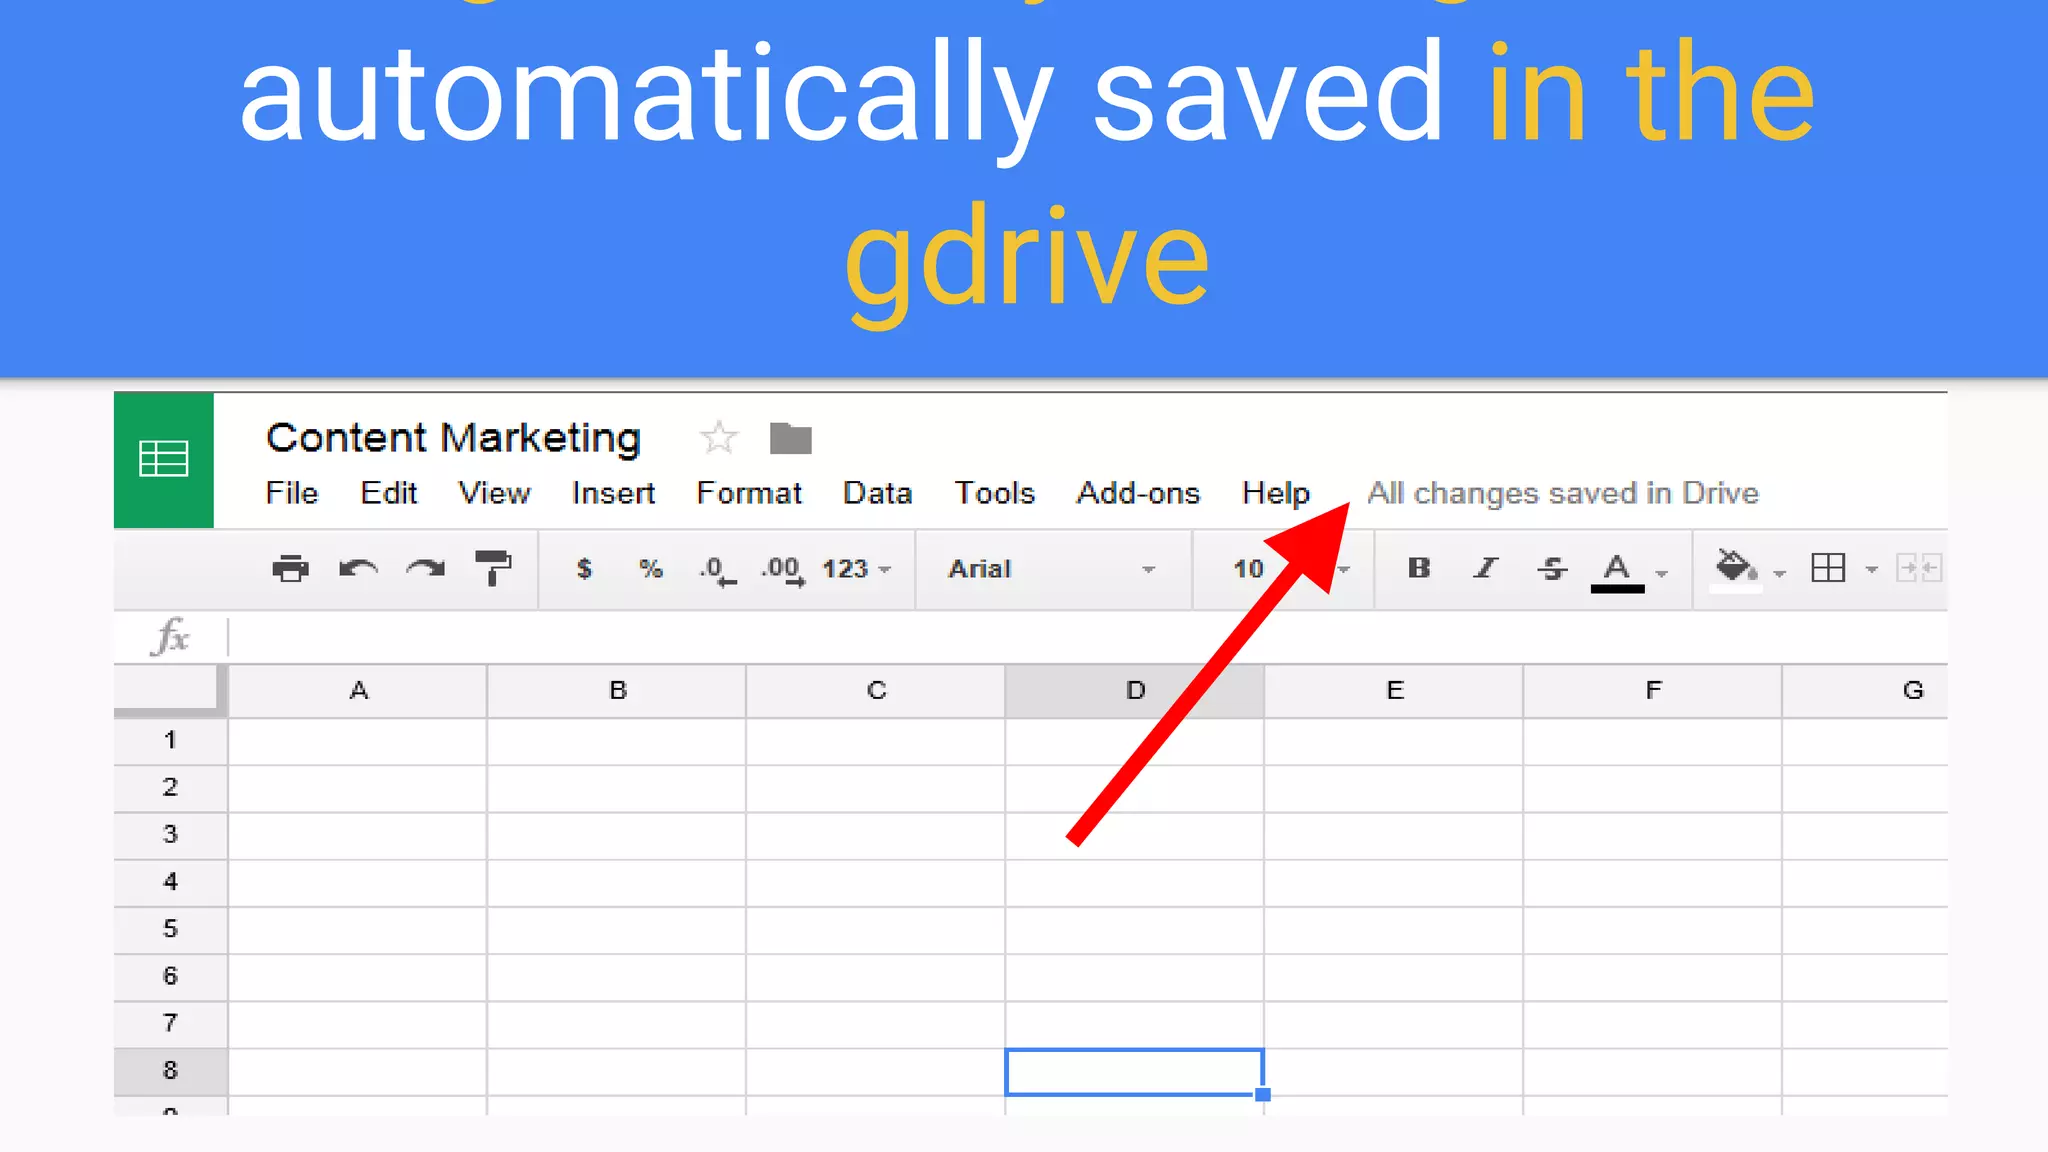Click the selected cell D8
This screenshot has height=1152, width=2048.
(x=1135, y=1072)
